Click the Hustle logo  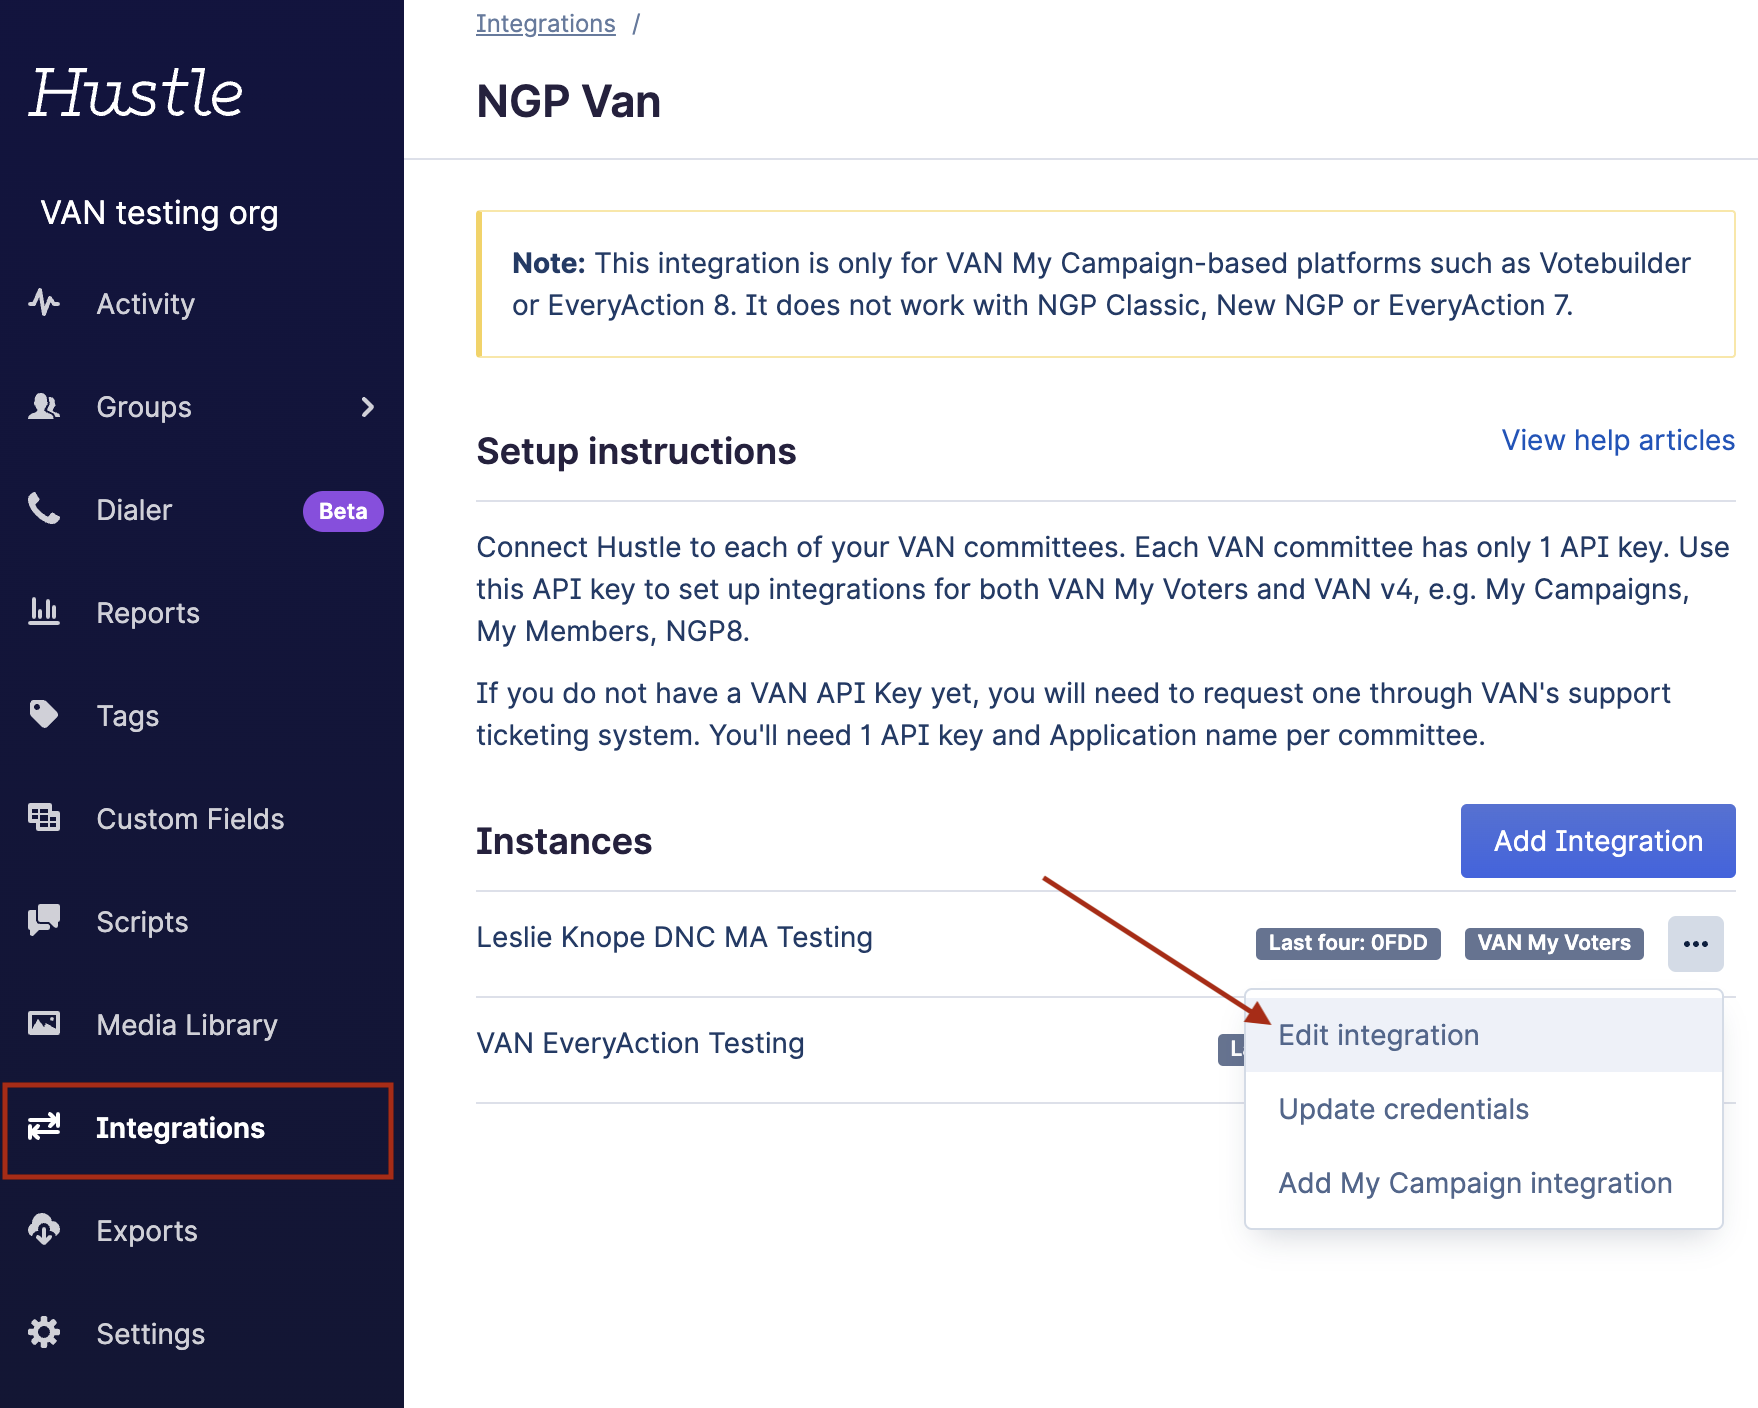pos(136,93)
